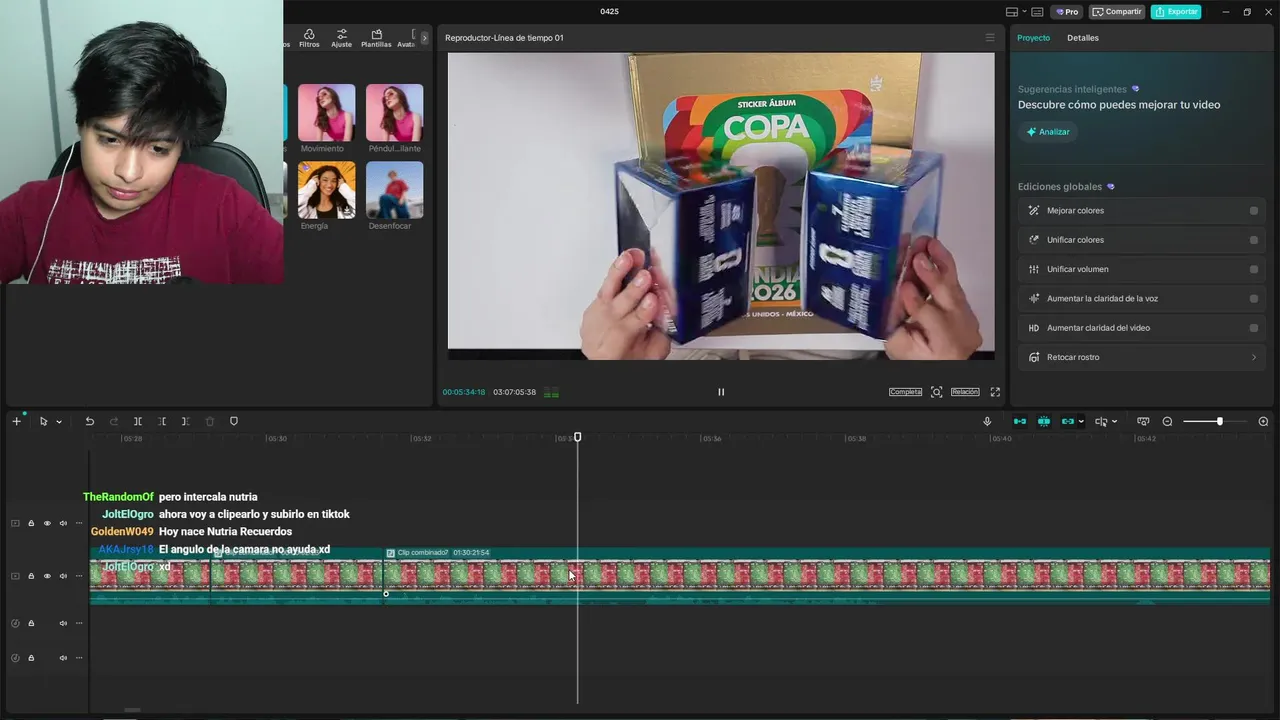Toggle linkage button in timeline toolbar
Image resolution: width=1280 pixels, height=720 pixels.
[1067, 421]
